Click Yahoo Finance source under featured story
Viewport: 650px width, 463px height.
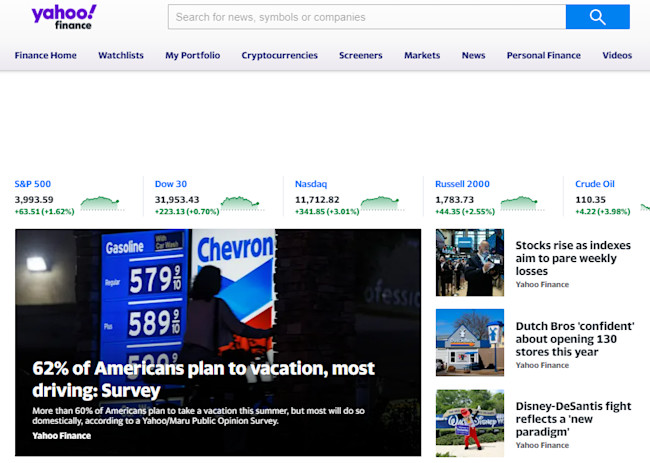pyautogui.click(x=62, y=436)
